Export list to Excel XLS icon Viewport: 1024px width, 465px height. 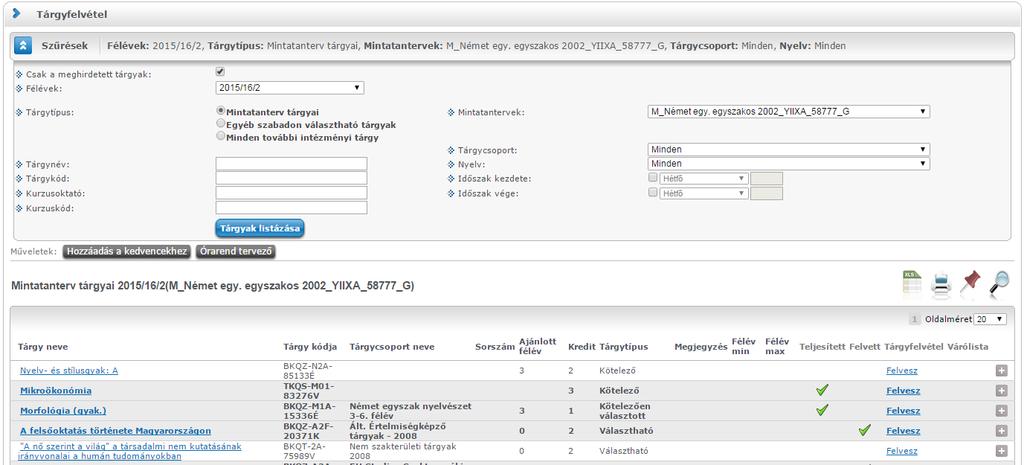point(912,283)
